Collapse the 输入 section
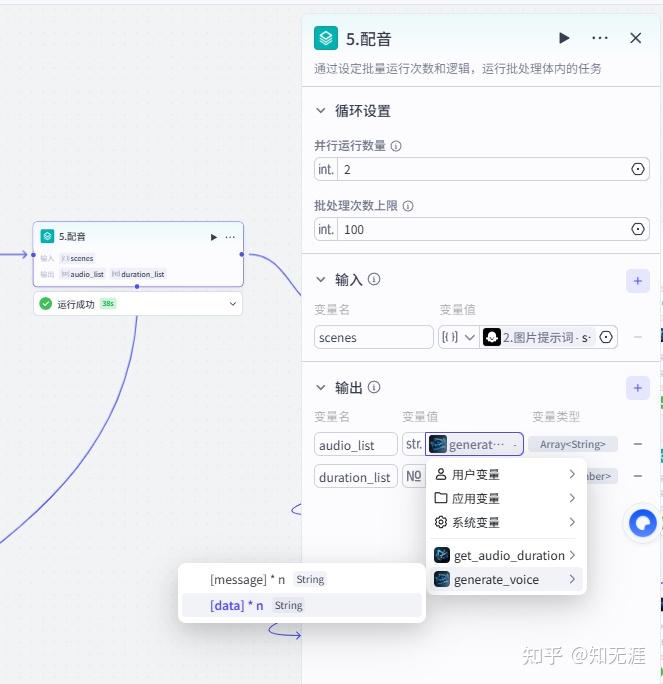Viewport: 663px width, 684px height. pos(321,280)
